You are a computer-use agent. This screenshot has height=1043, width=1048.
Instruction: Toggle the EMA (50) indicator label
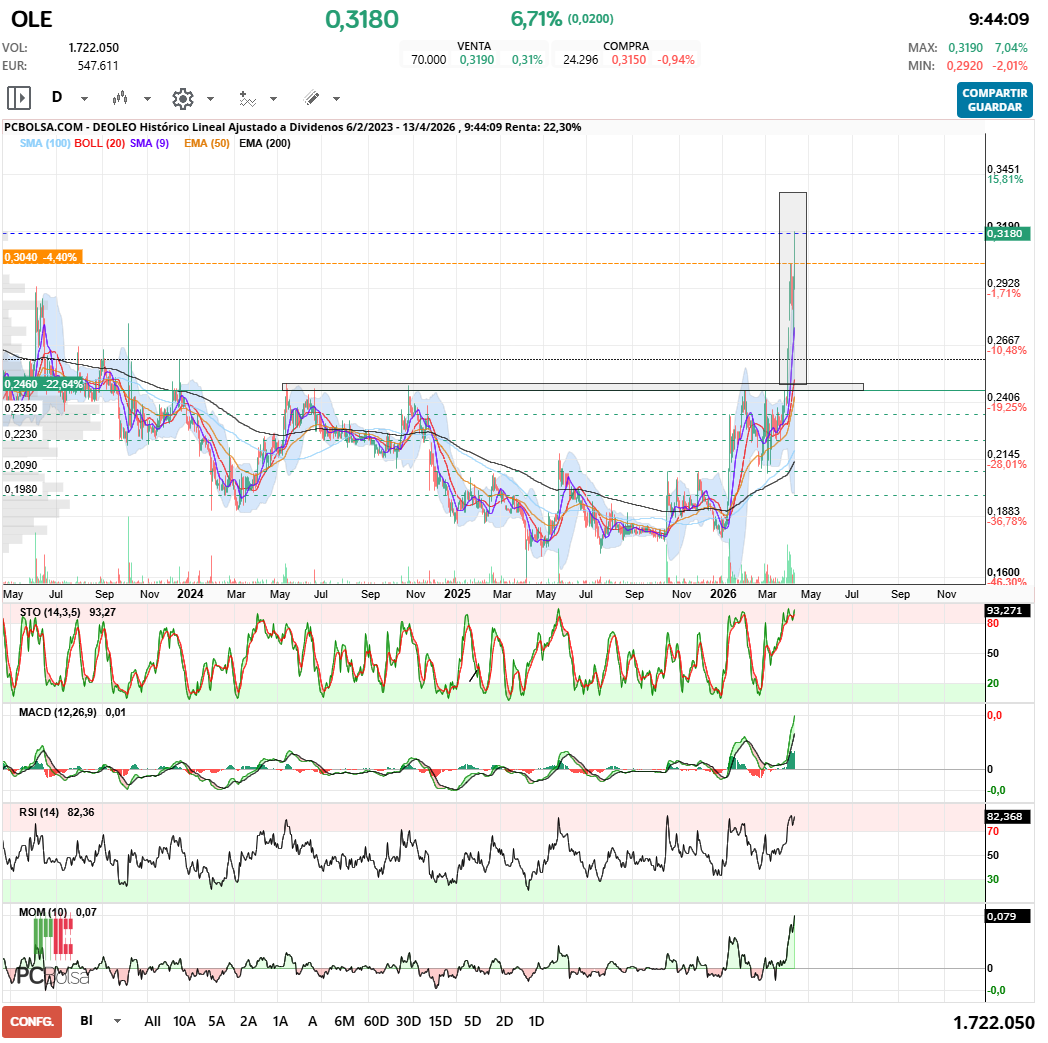click(x=207, y=143)
